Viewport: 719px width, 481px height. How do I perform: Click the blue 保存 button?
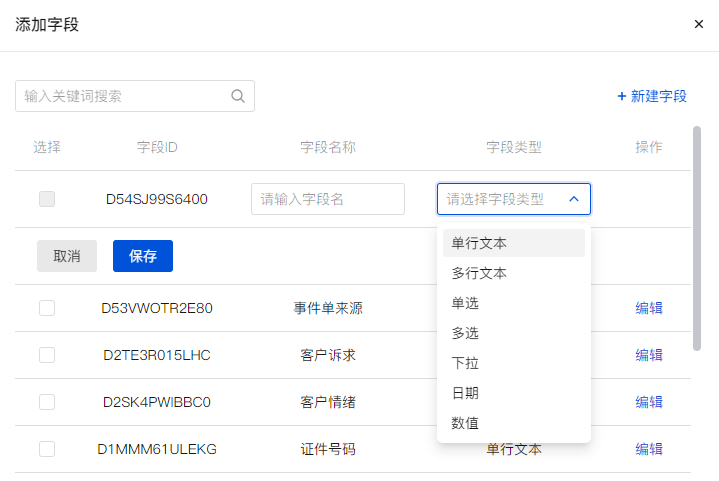pos(143,256)
